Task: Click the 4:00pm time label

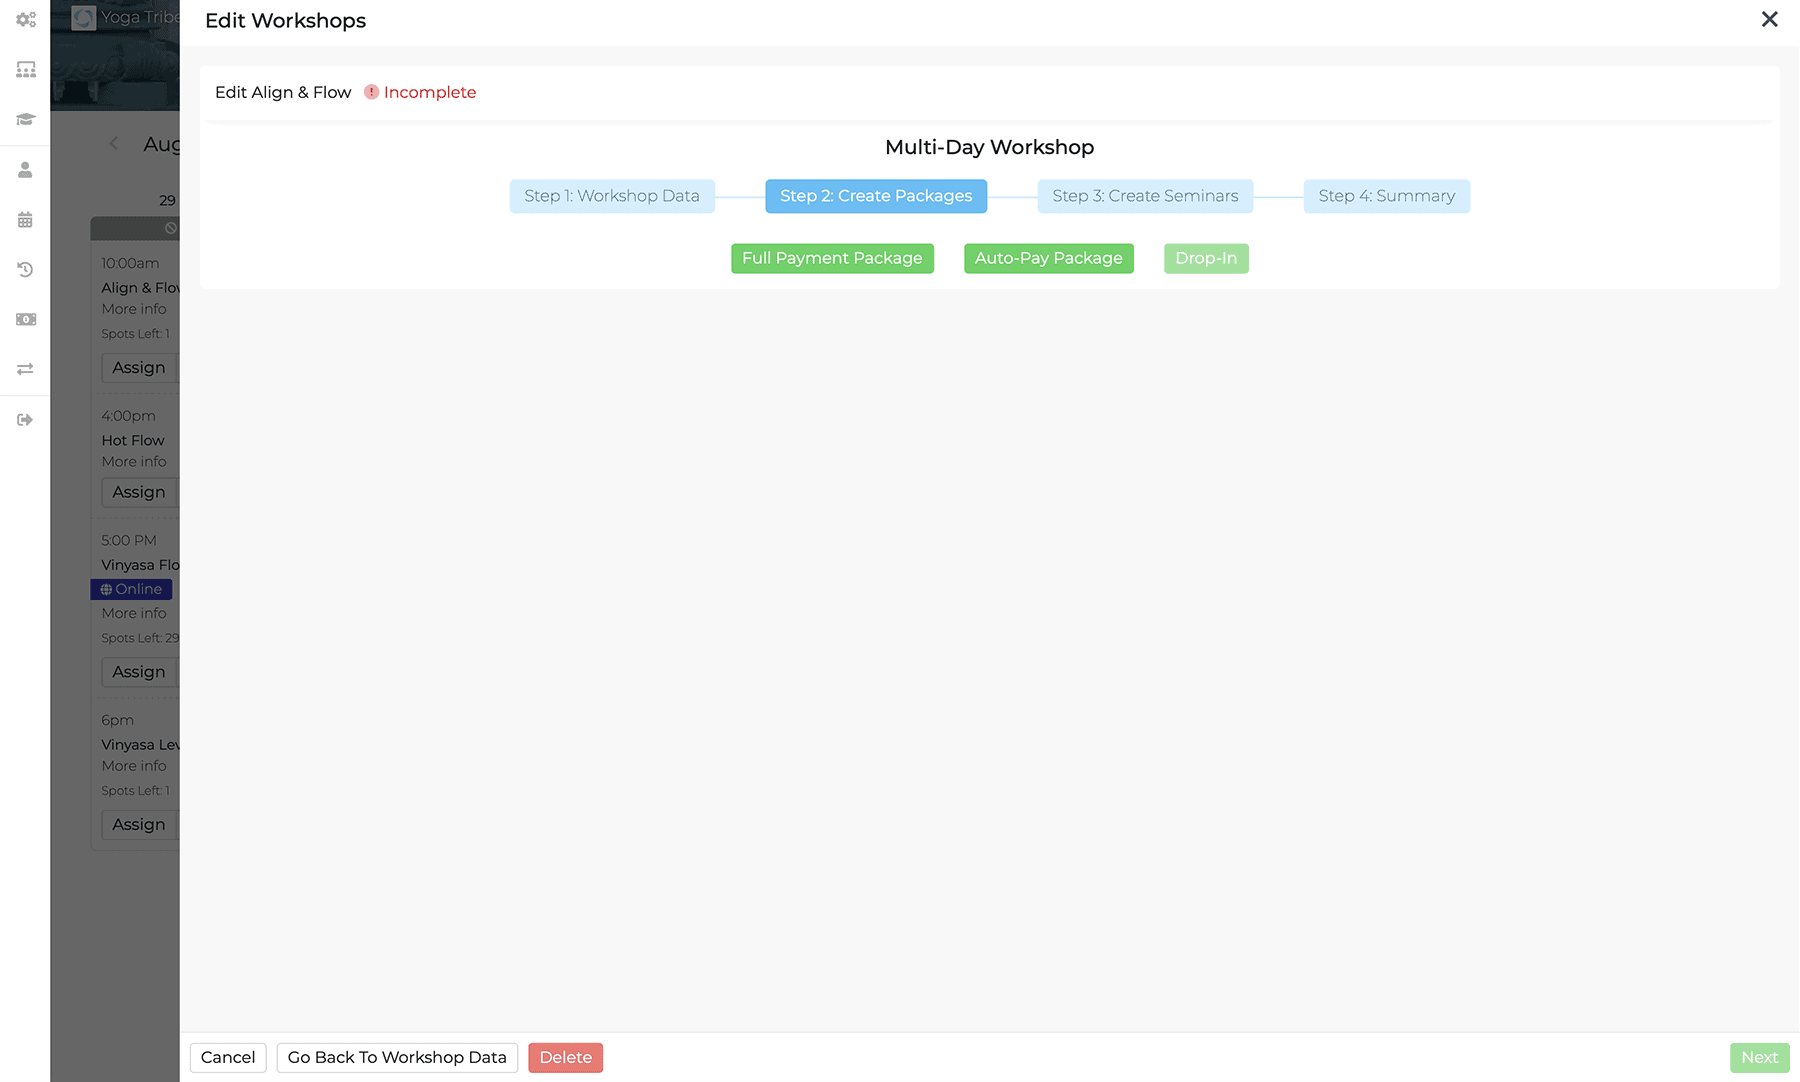Action: (128, 416)
